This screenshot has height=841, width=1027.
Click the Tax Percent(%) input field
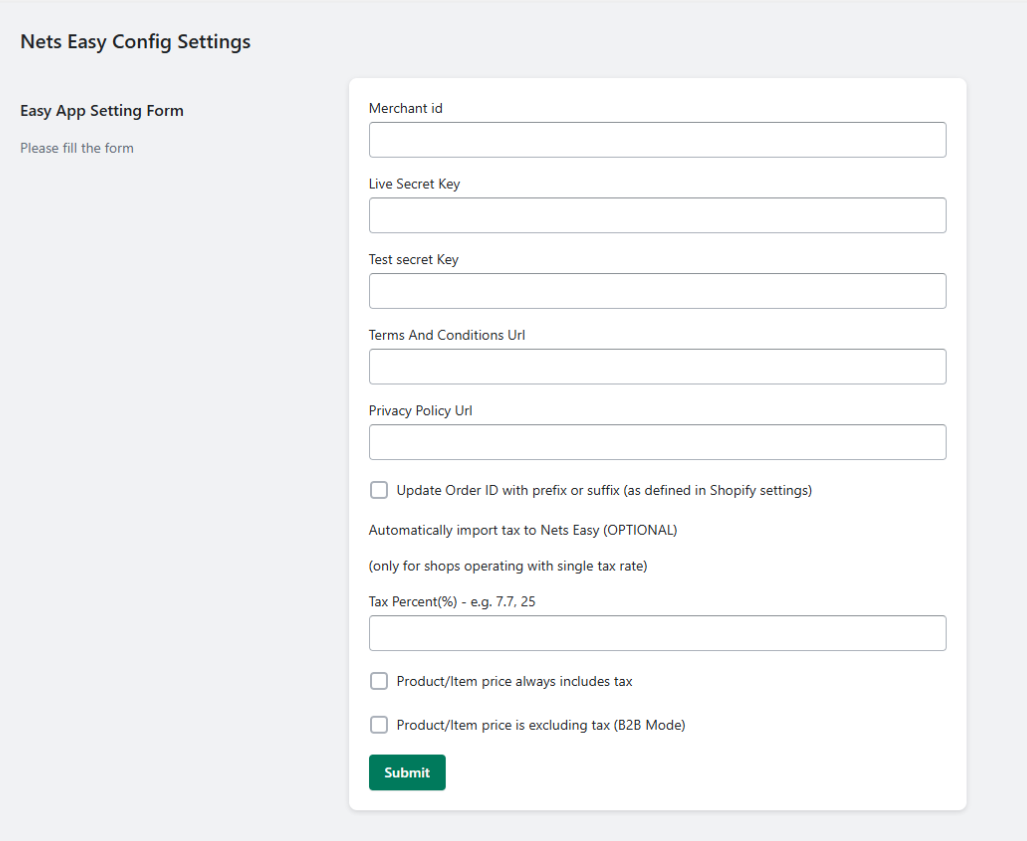[657, 633]
